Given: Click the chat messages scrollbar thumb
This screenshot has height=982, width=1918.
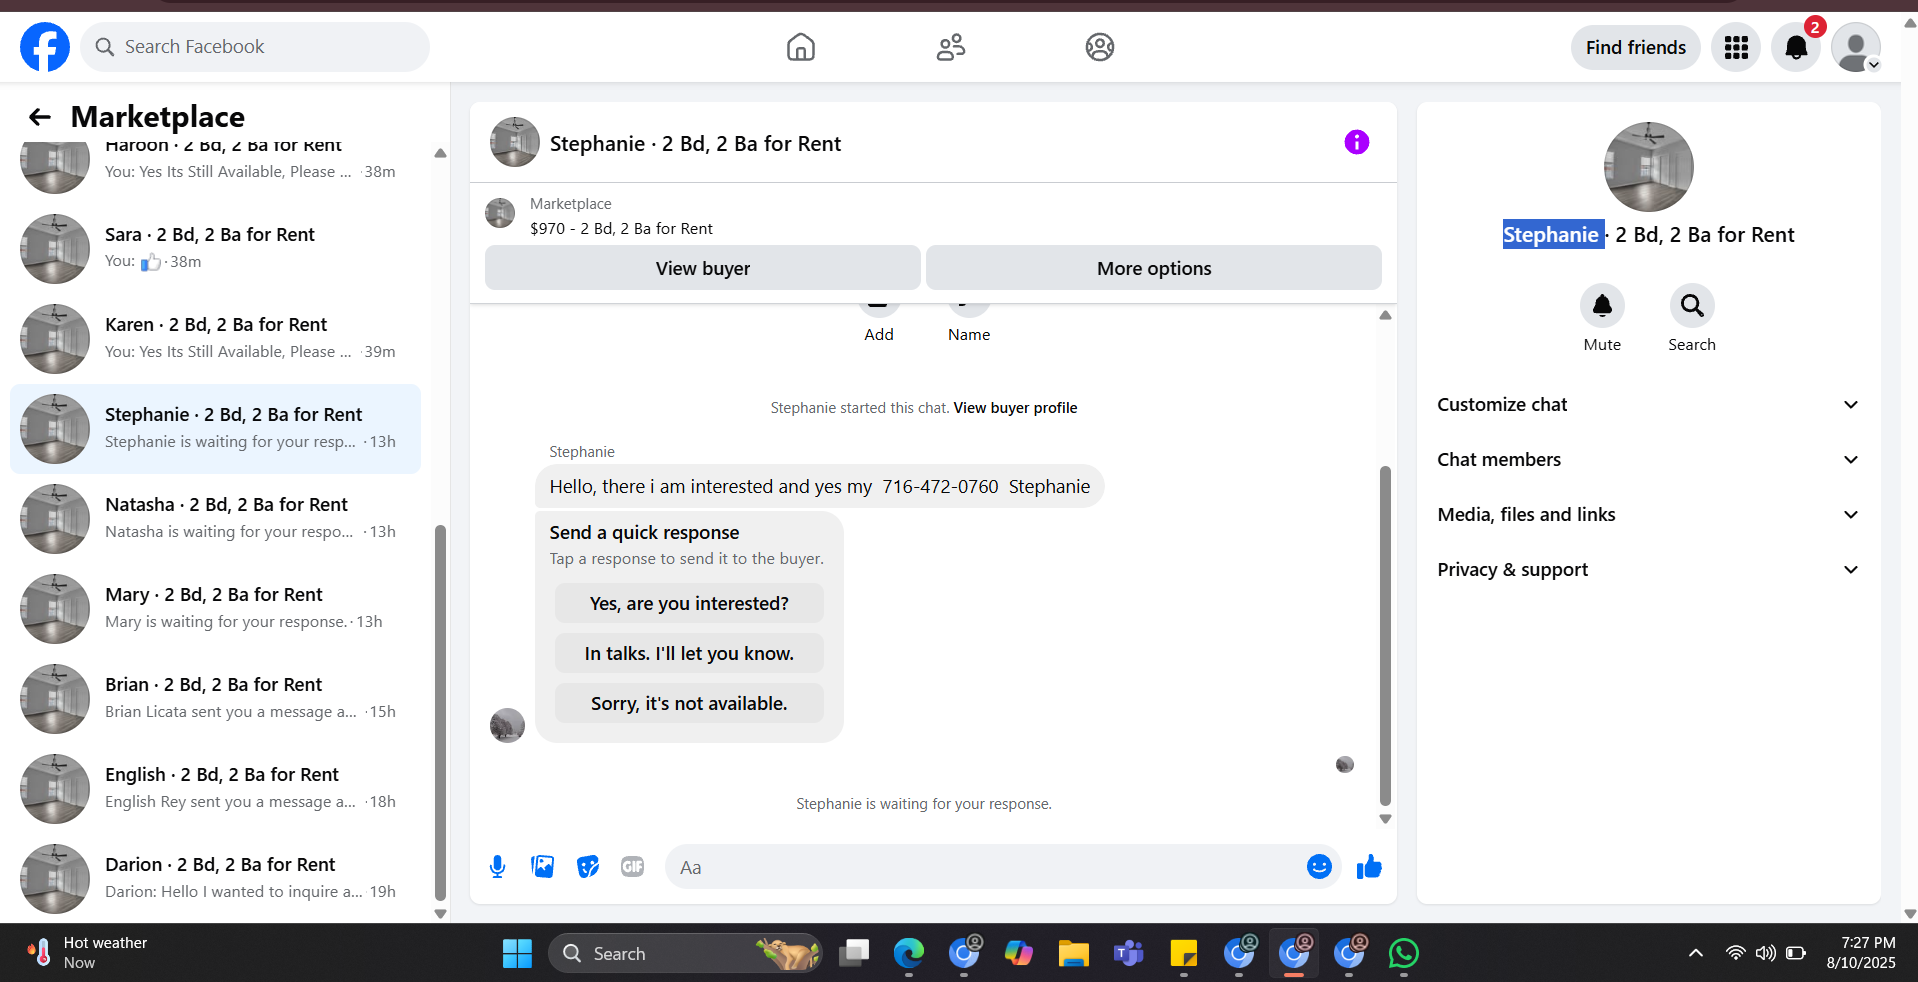Looking at the screenshot, I should pos(1385,635).
